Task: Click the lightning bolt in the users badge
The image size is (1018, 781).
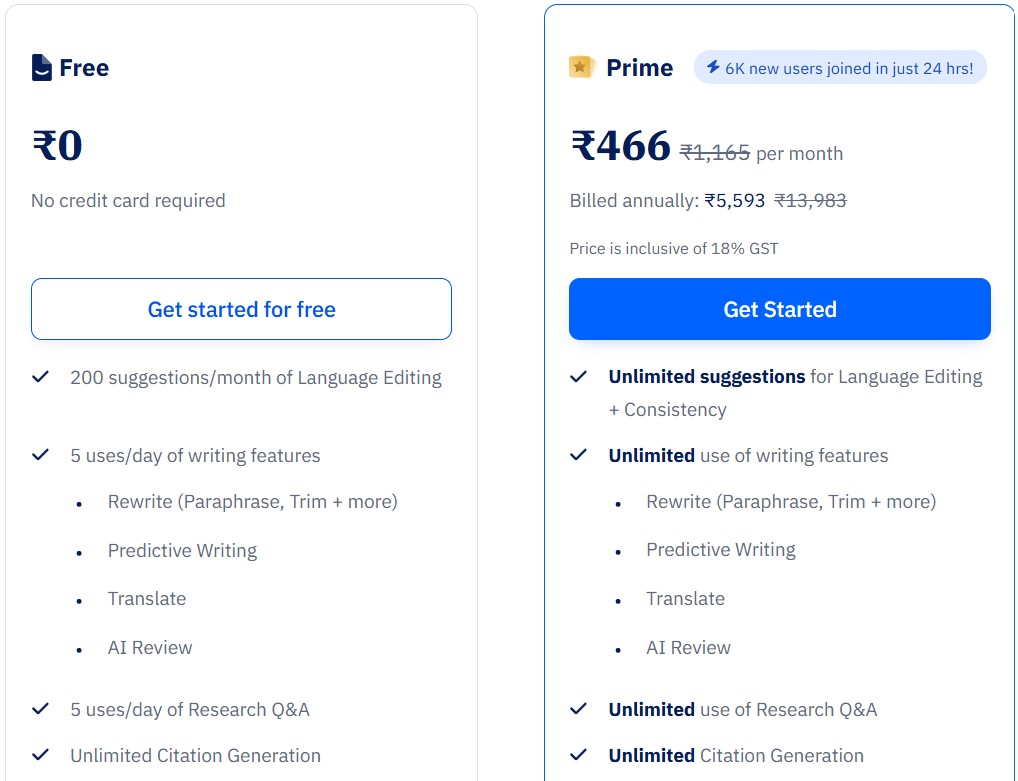Action: 712,68
